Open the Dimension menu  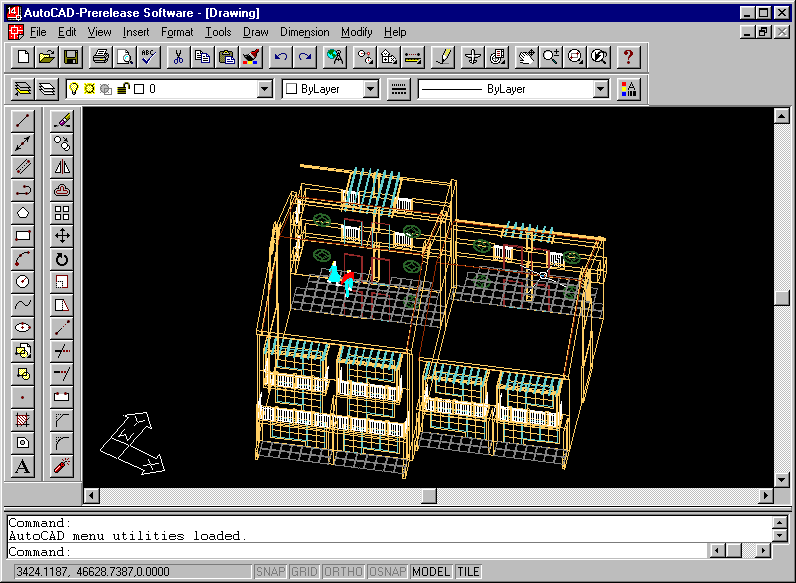tap(304, 32)
